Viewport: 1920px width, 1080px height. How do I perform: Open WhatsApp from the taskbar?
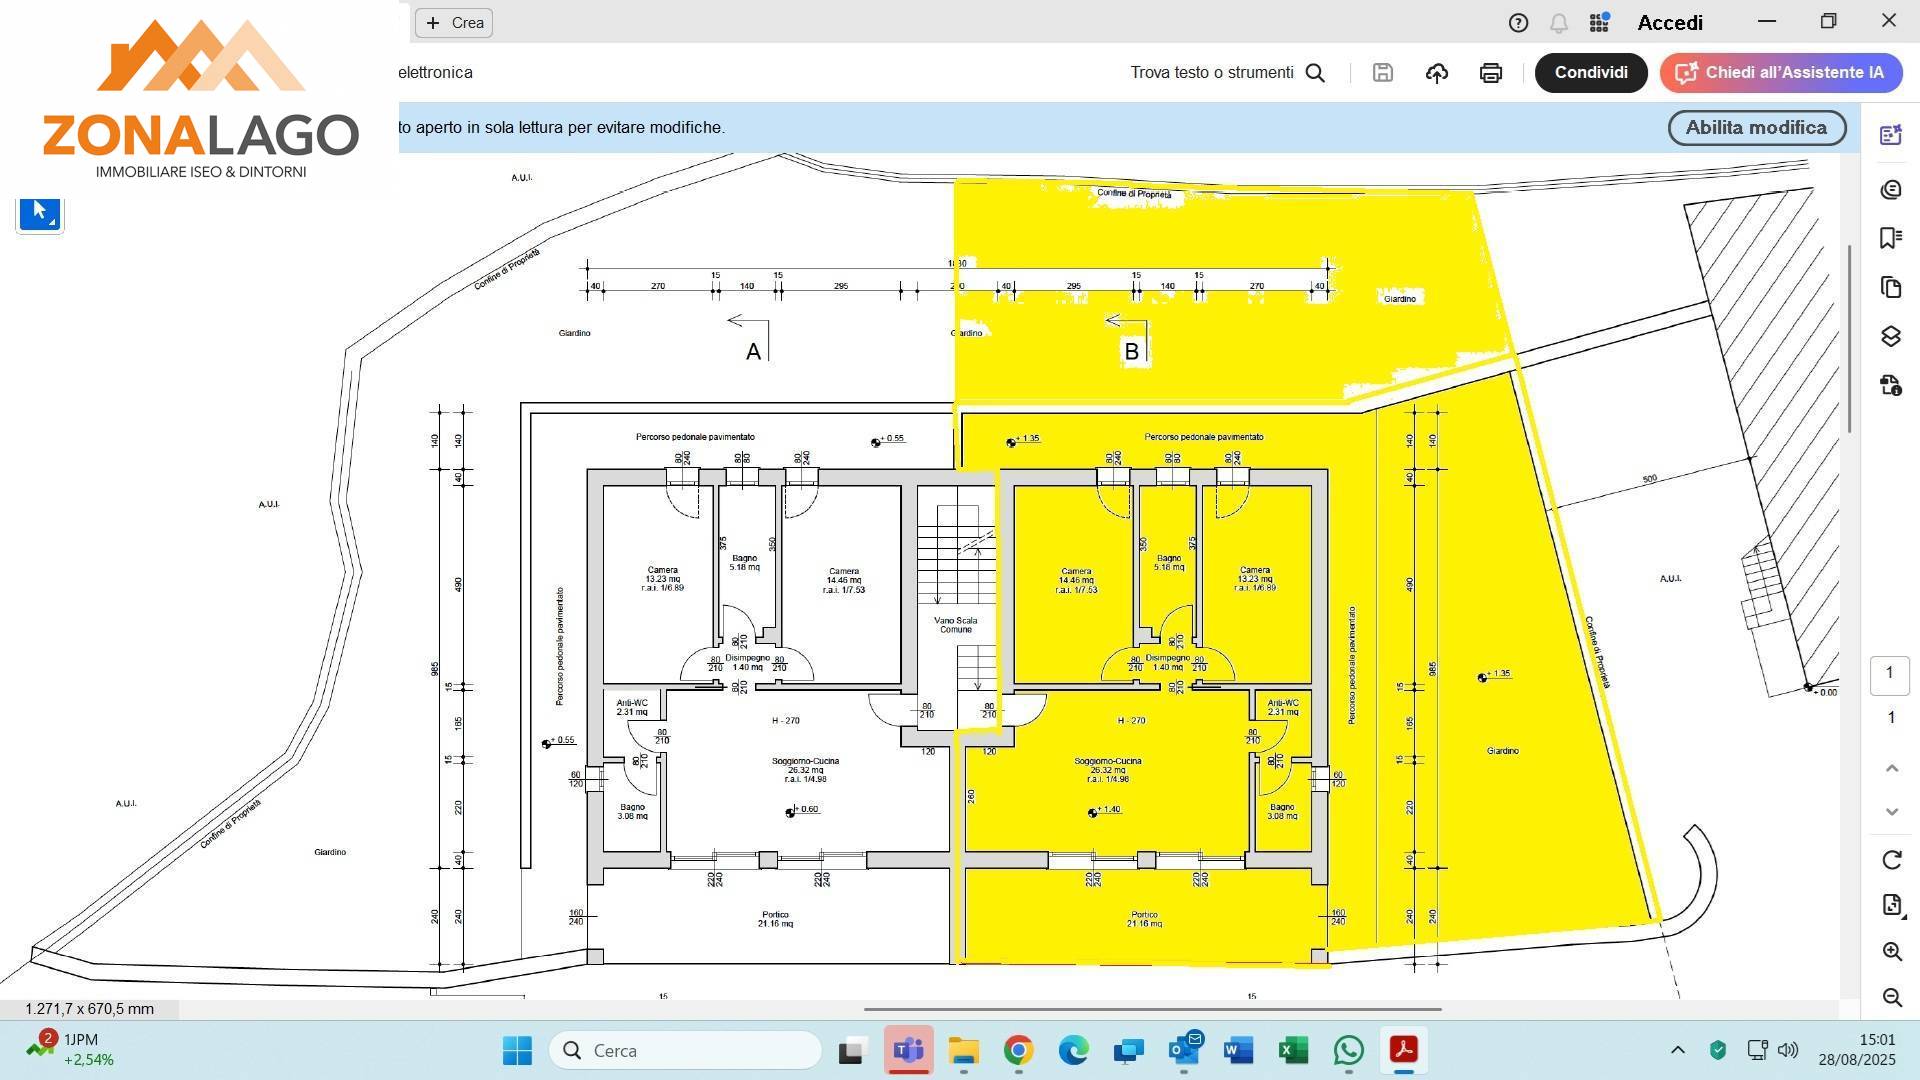1348,1050
